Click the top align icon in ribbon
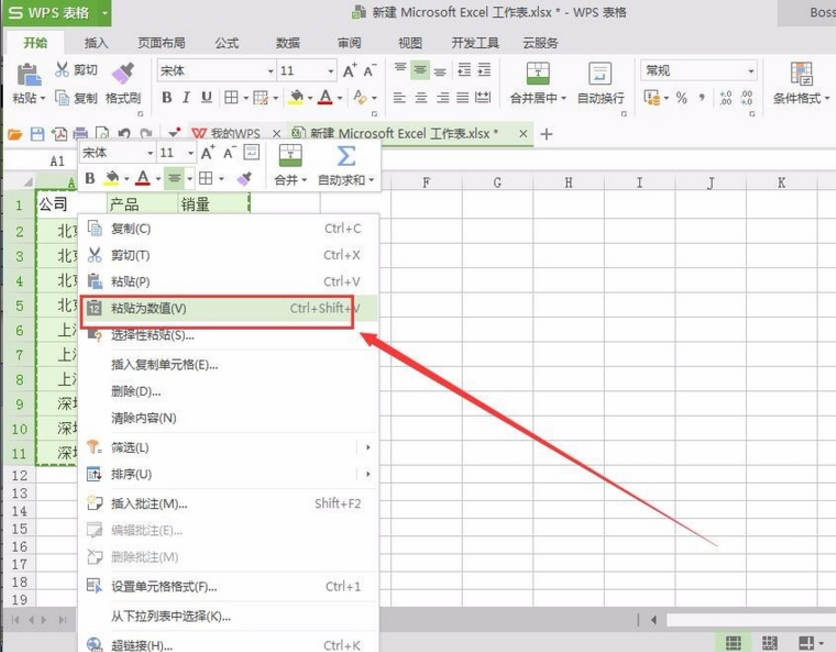 [x=400, y=70]
